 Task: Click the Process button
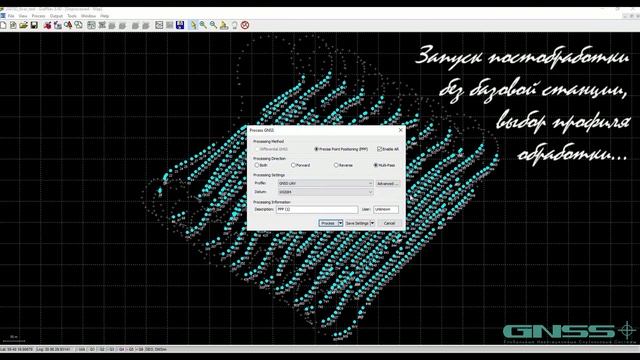328,223
